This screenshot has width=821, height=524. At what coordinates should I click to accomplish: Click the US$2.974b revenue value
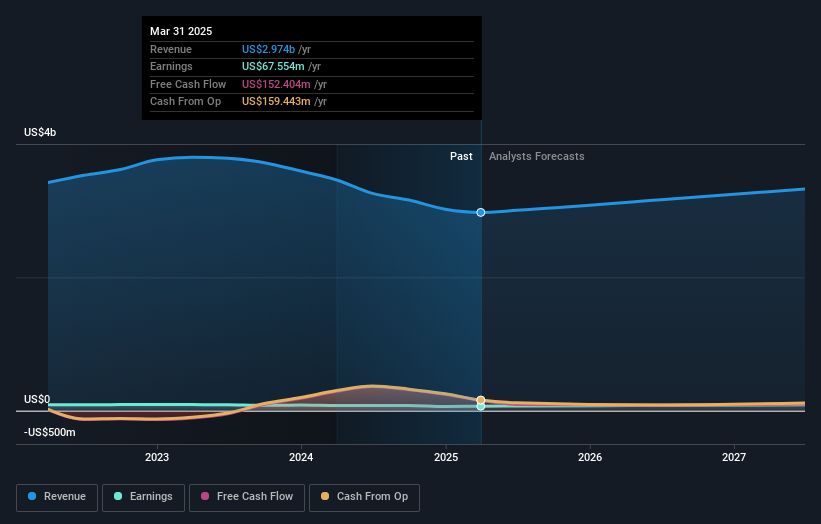pyautogui.click(x=268, y=49)
